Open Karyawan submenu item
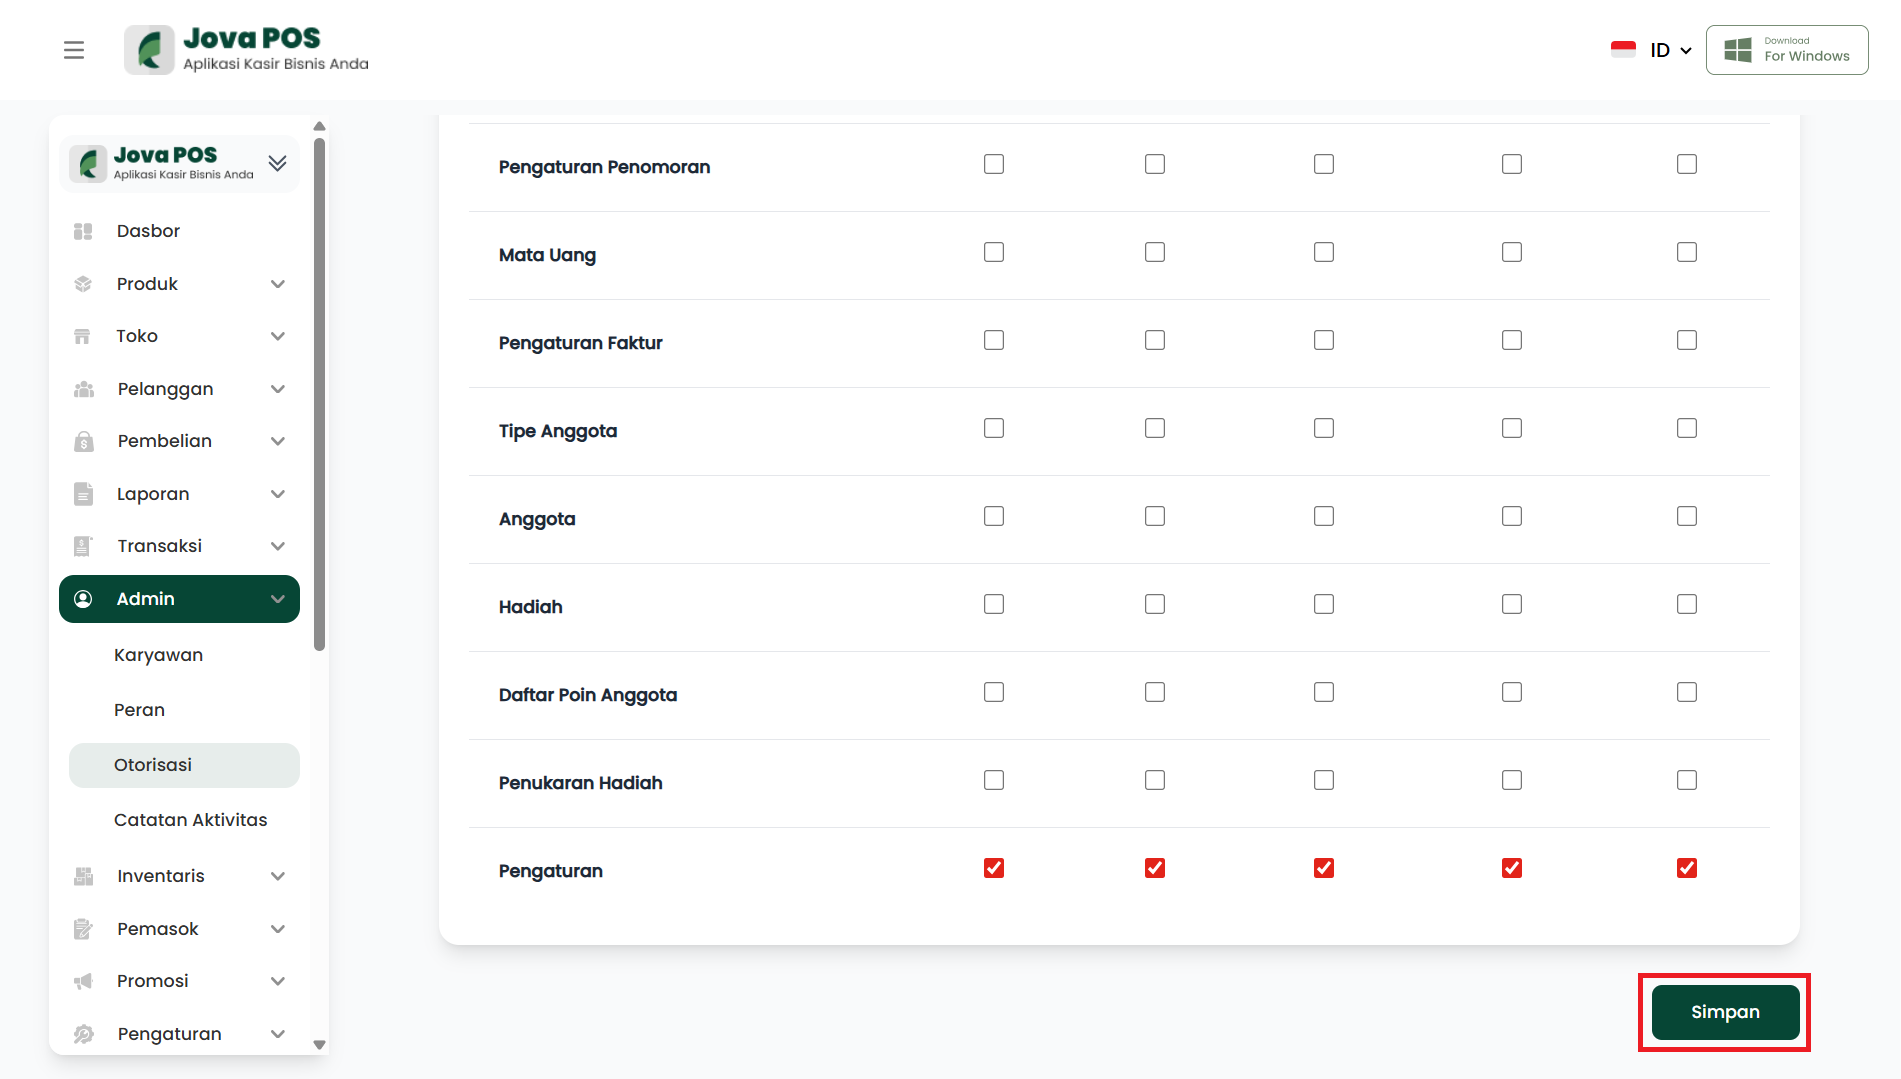Image resolution: width=1901 pixels, height=1079 pixels. pyautogui.click(x=158, y=655)
